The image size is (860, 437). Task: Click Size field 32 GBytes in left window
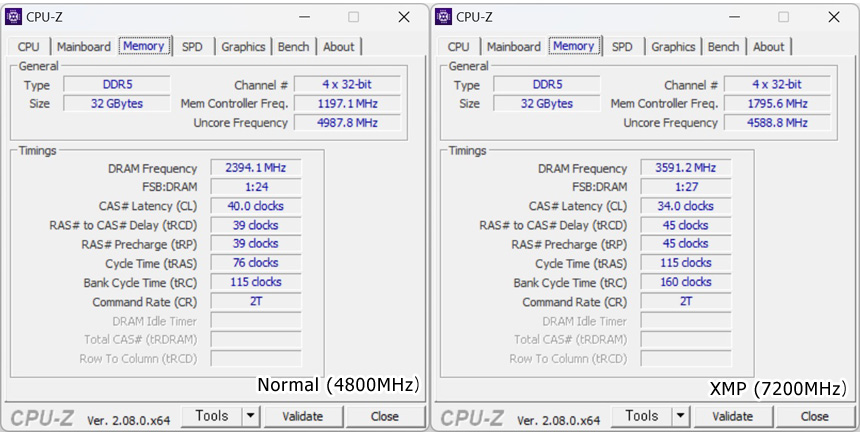click(x=117, y=104)
